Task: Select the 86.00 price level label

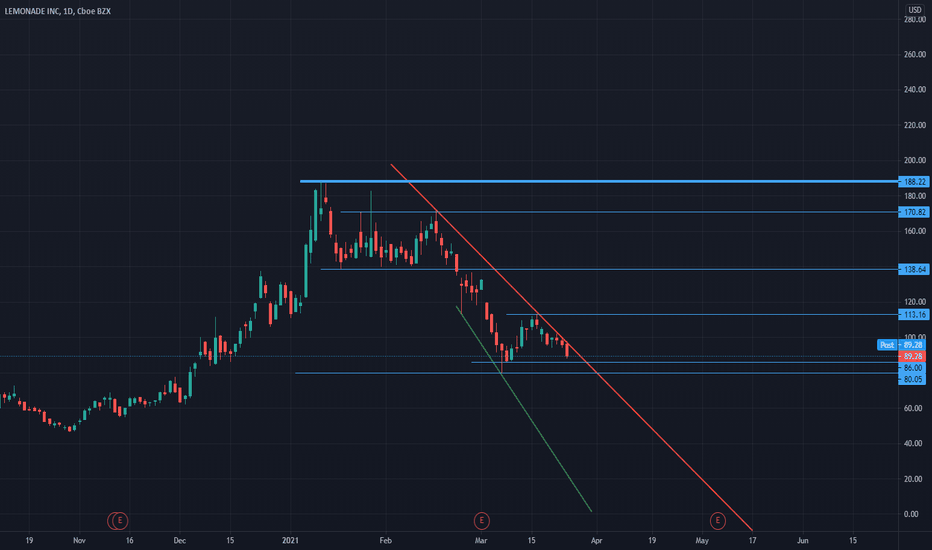Action: (912, 368)
